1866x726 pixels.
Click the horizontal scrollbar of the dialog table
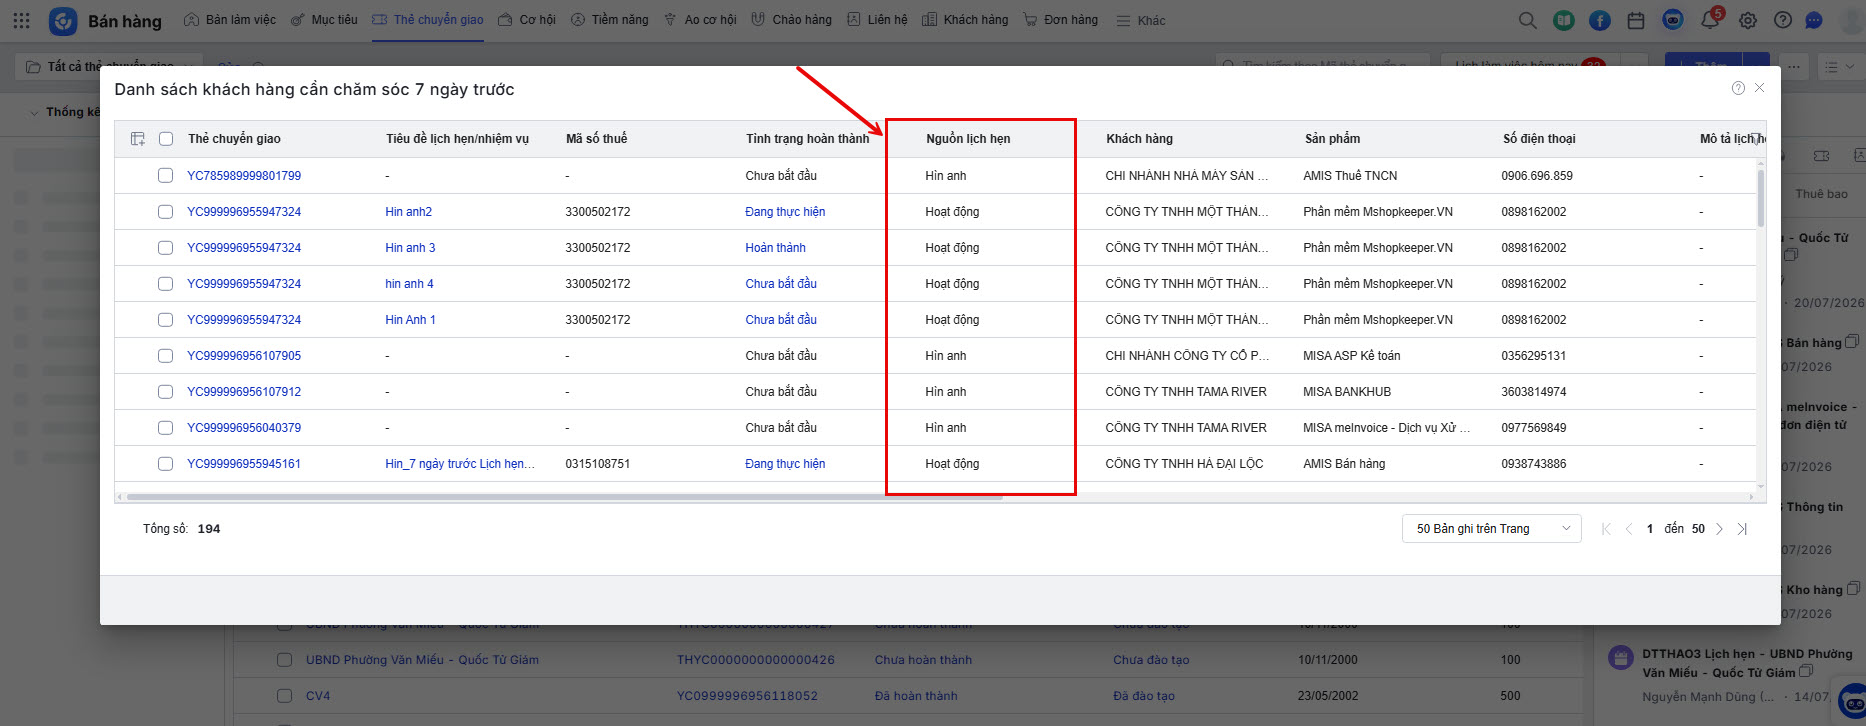pyautogui.click(x=565, y=497)
